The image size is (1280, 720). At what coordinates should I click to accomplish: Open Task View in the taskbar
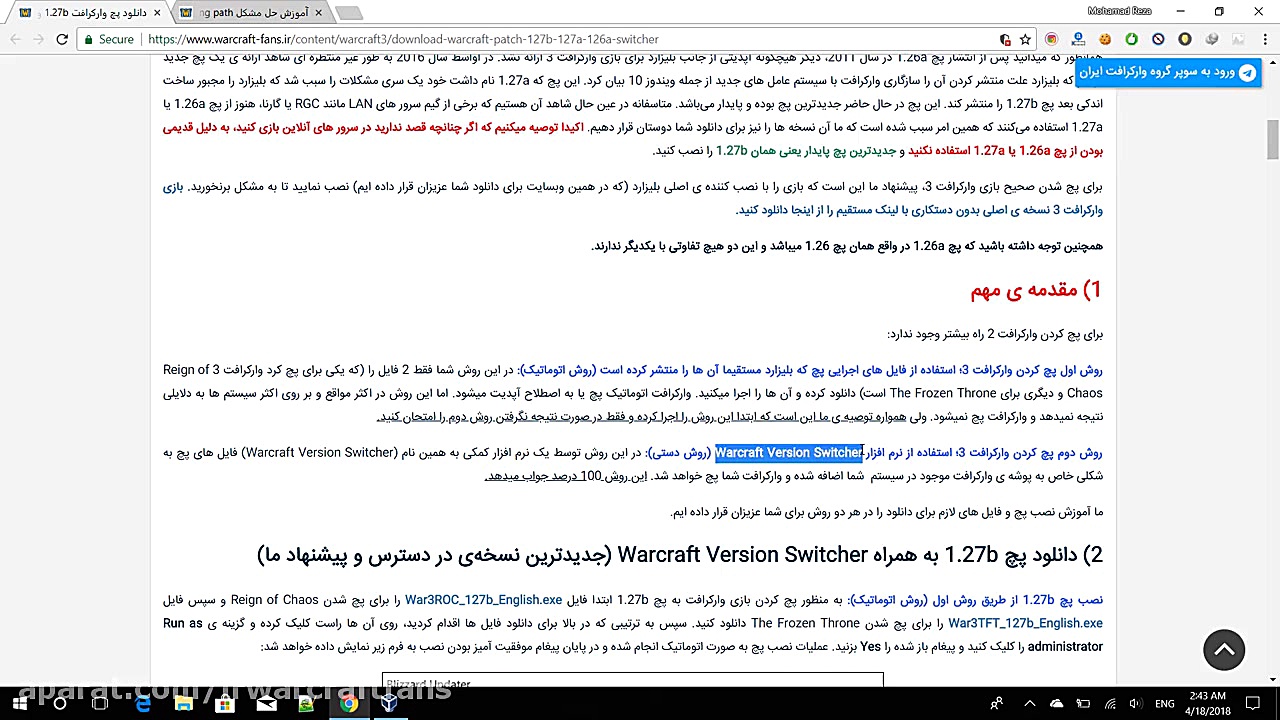100,703
